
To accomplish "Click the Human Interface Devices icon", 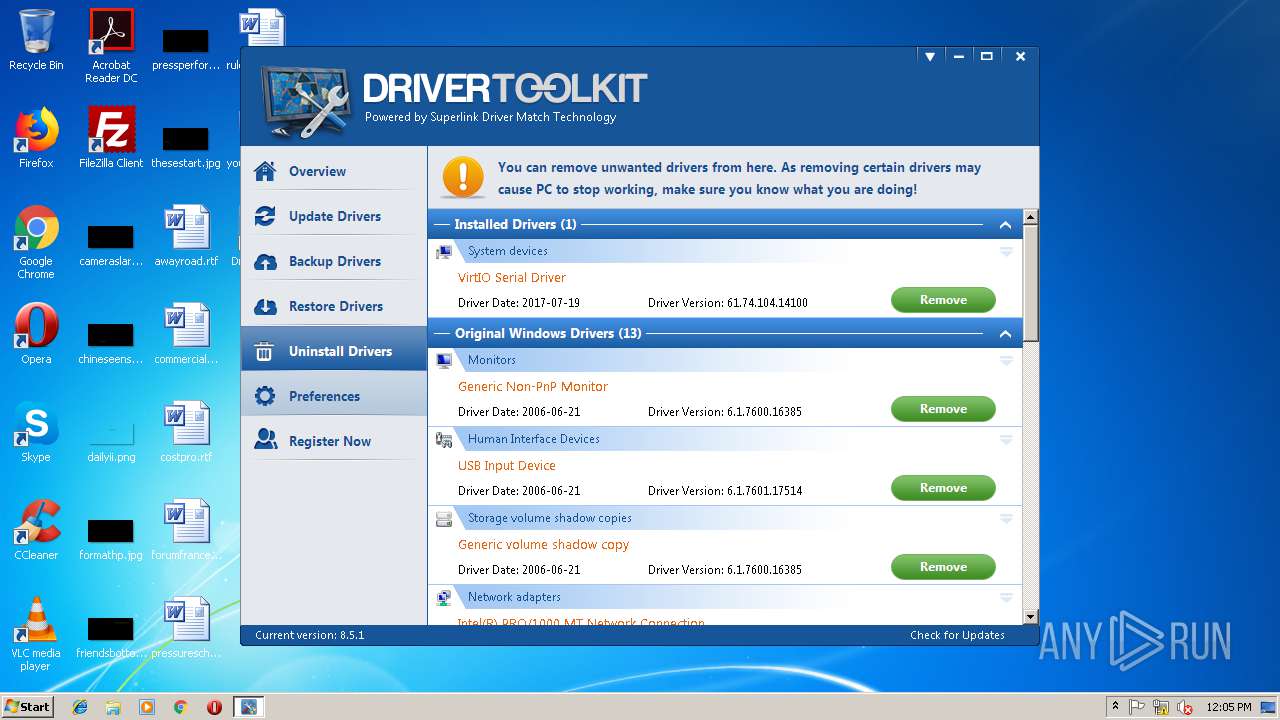I will click(444, 439).
